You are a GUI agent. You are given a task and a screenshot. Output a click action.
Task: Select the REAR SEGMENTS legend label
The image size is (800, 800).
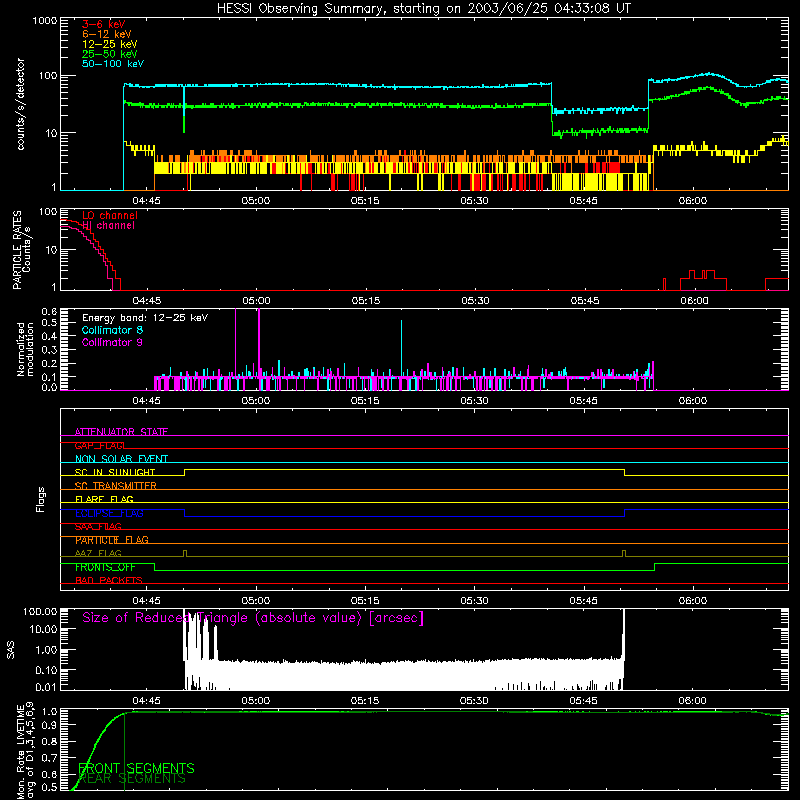pos(132,779)
